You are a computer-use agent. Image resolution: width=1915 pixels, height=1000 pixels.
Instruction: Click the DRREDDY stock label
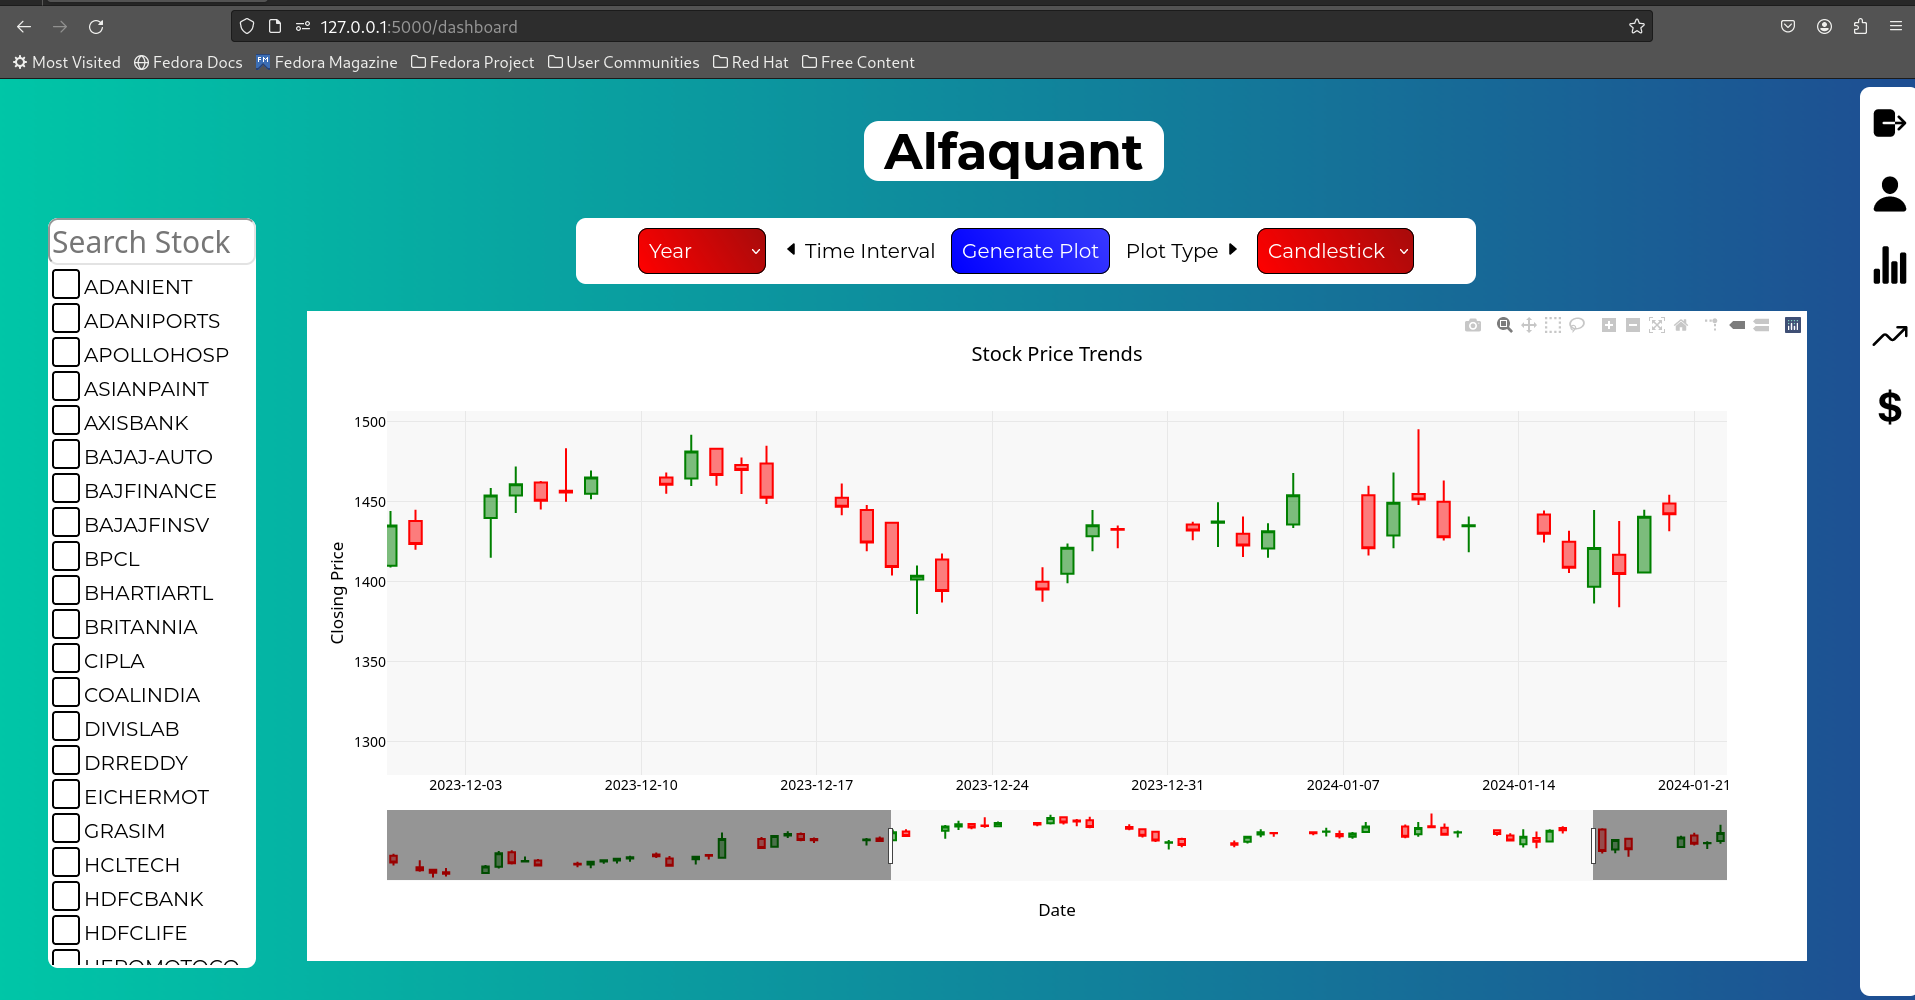click(x=136, y=763)
